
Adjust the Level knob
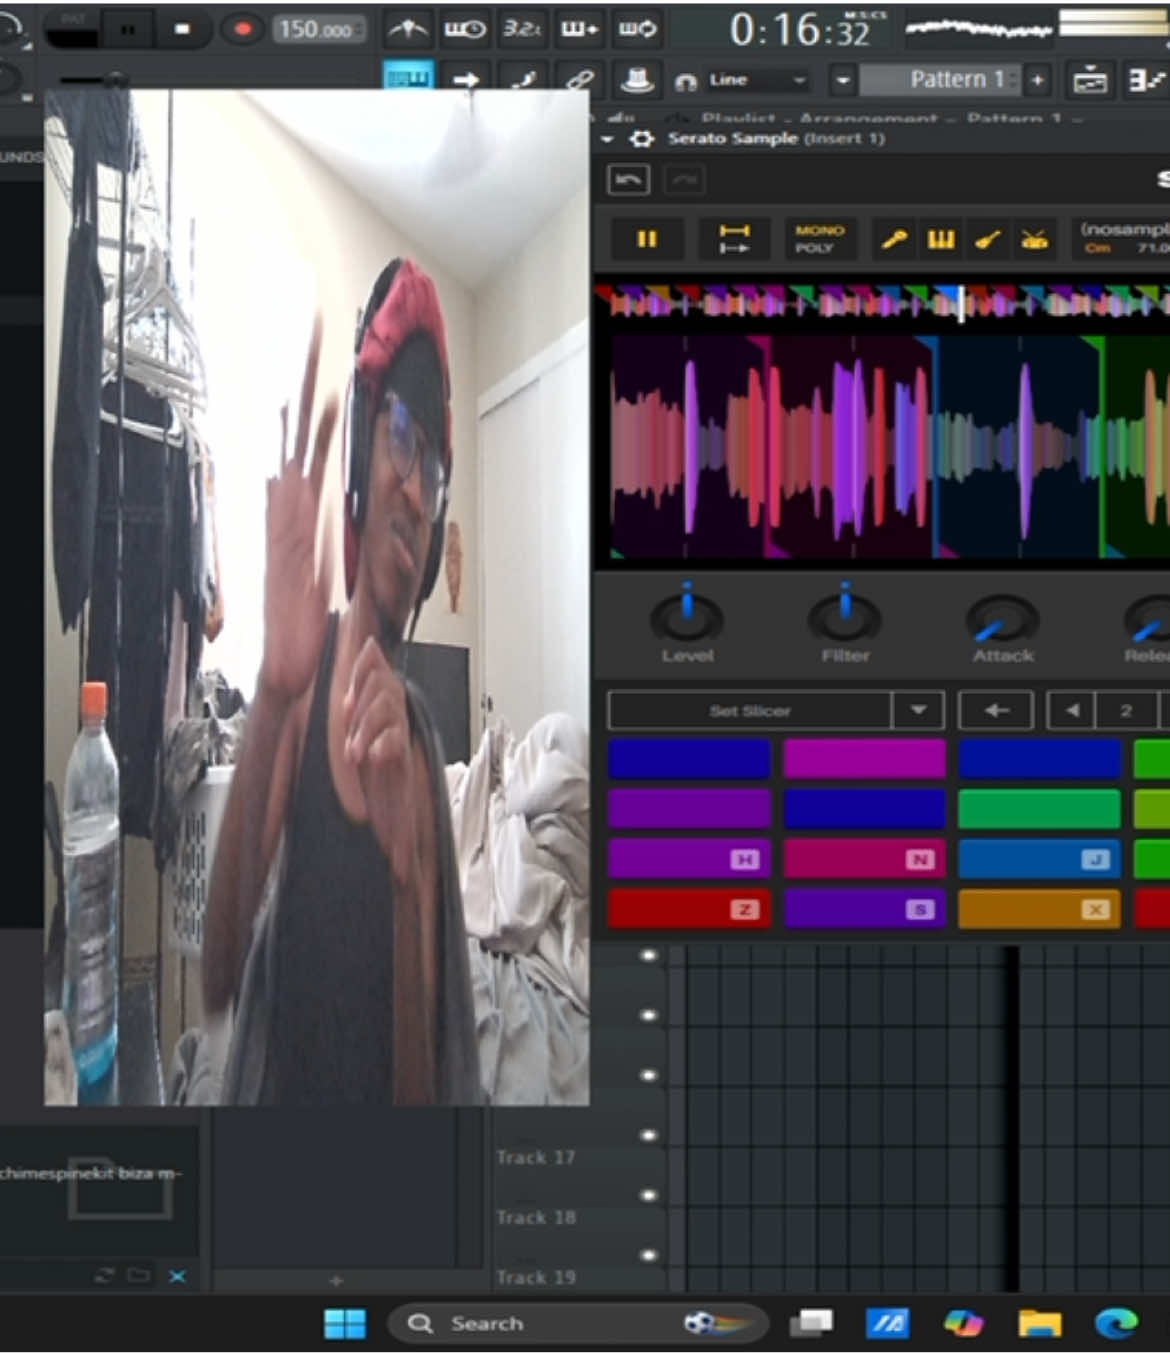687,617
